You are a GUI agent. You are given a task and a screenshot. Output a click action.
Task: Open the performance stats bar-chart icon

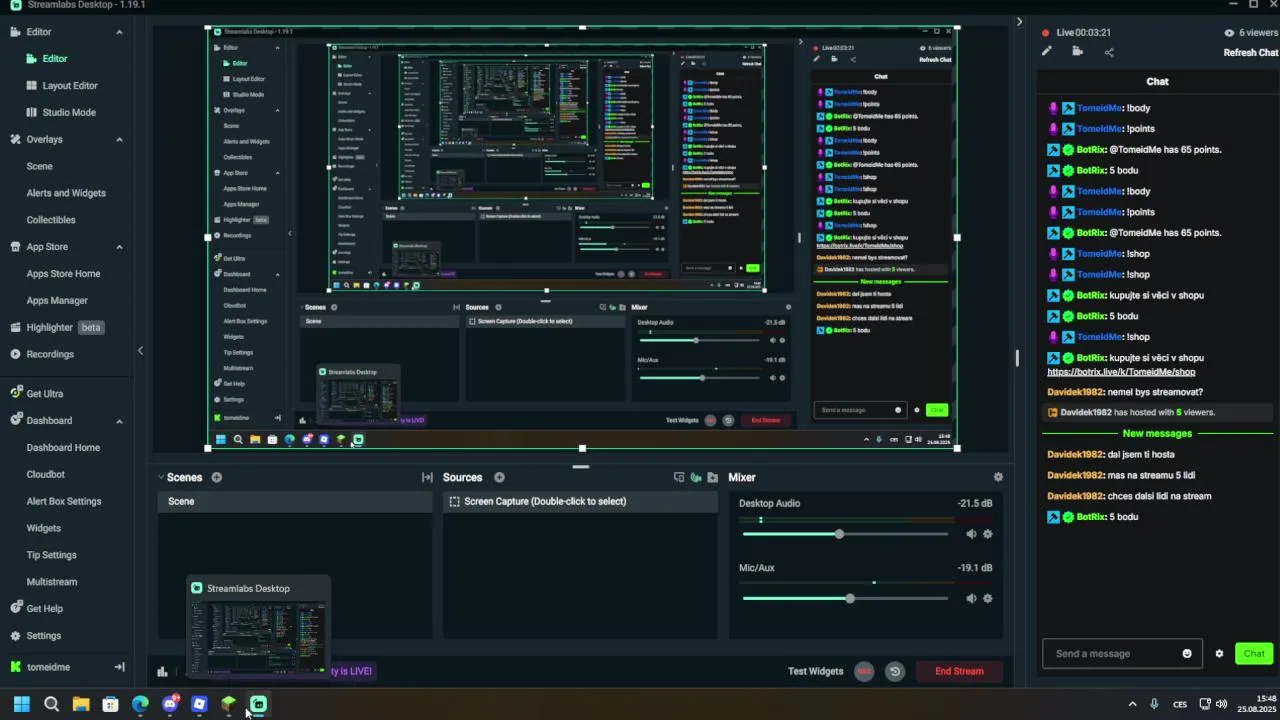click(162, 671)
